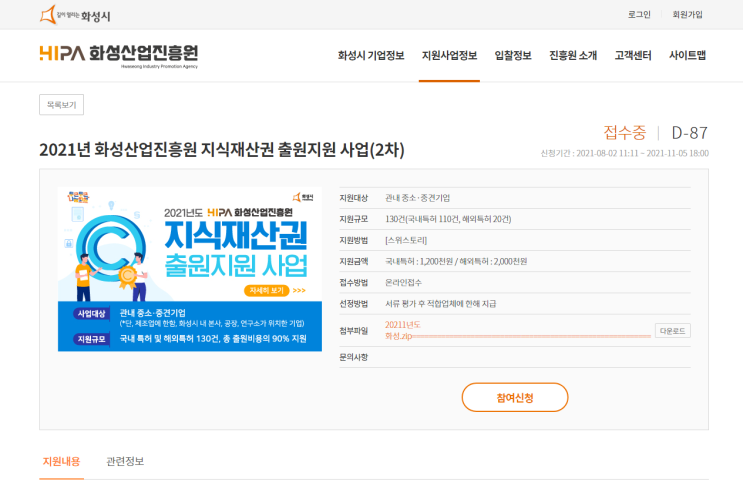The width and height of the screenshot is (743, 496).
Task: Click the 서류 평가 후 적합업체 text
Action: point(441,304)
